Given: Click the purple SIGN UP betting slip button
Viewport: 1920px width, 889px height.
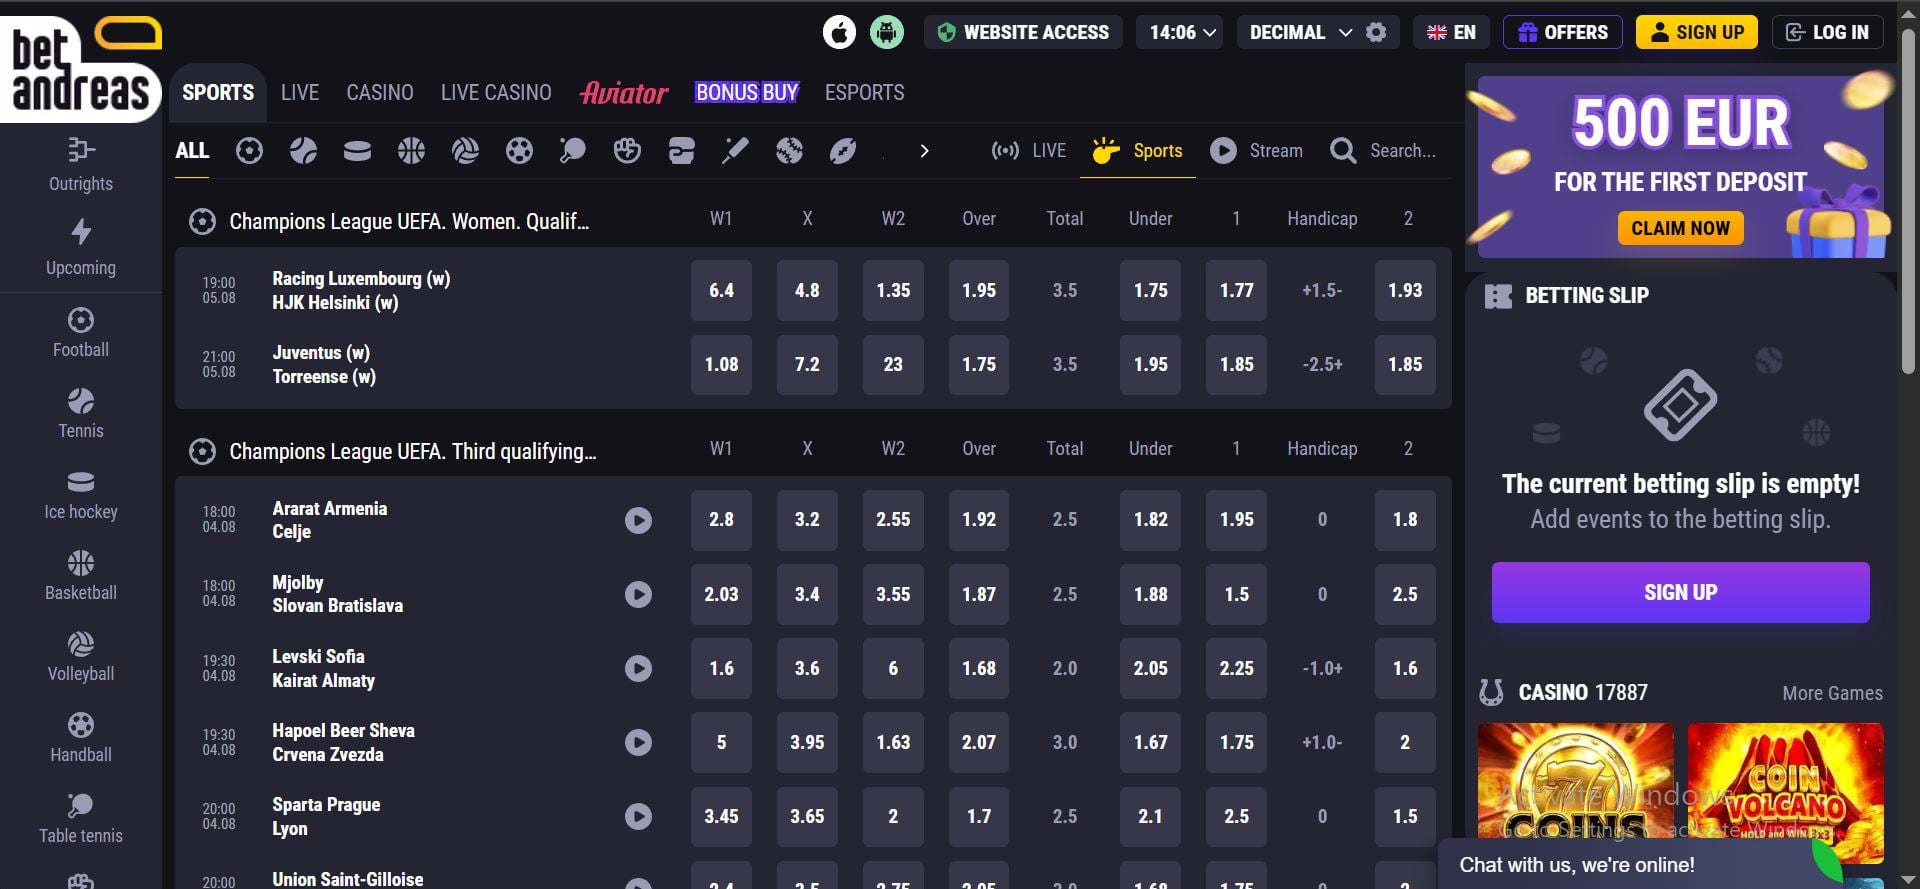Looking at the screenshot, I should [1680, 592].
